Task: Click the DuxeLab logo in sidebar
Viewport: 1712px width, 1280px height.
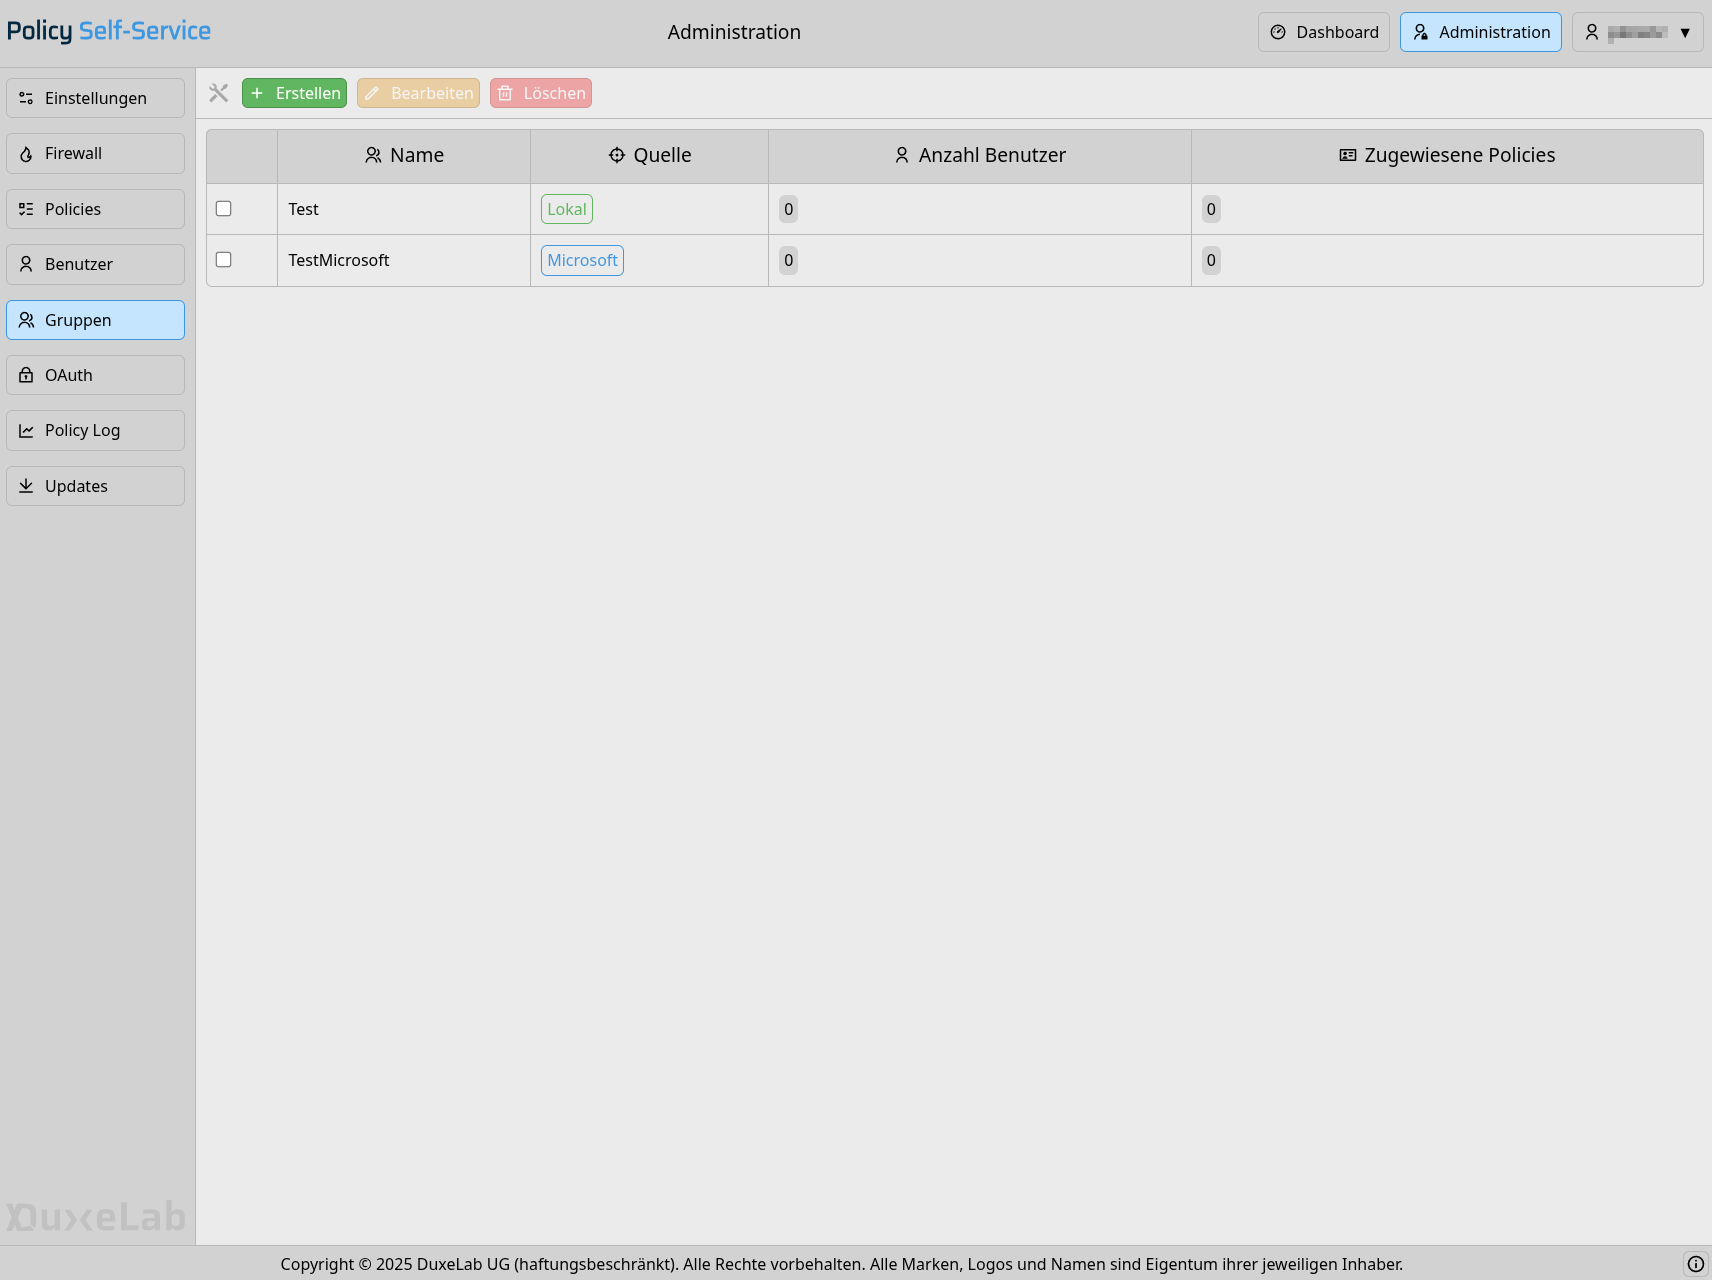Action: [x=96, y=1216]
